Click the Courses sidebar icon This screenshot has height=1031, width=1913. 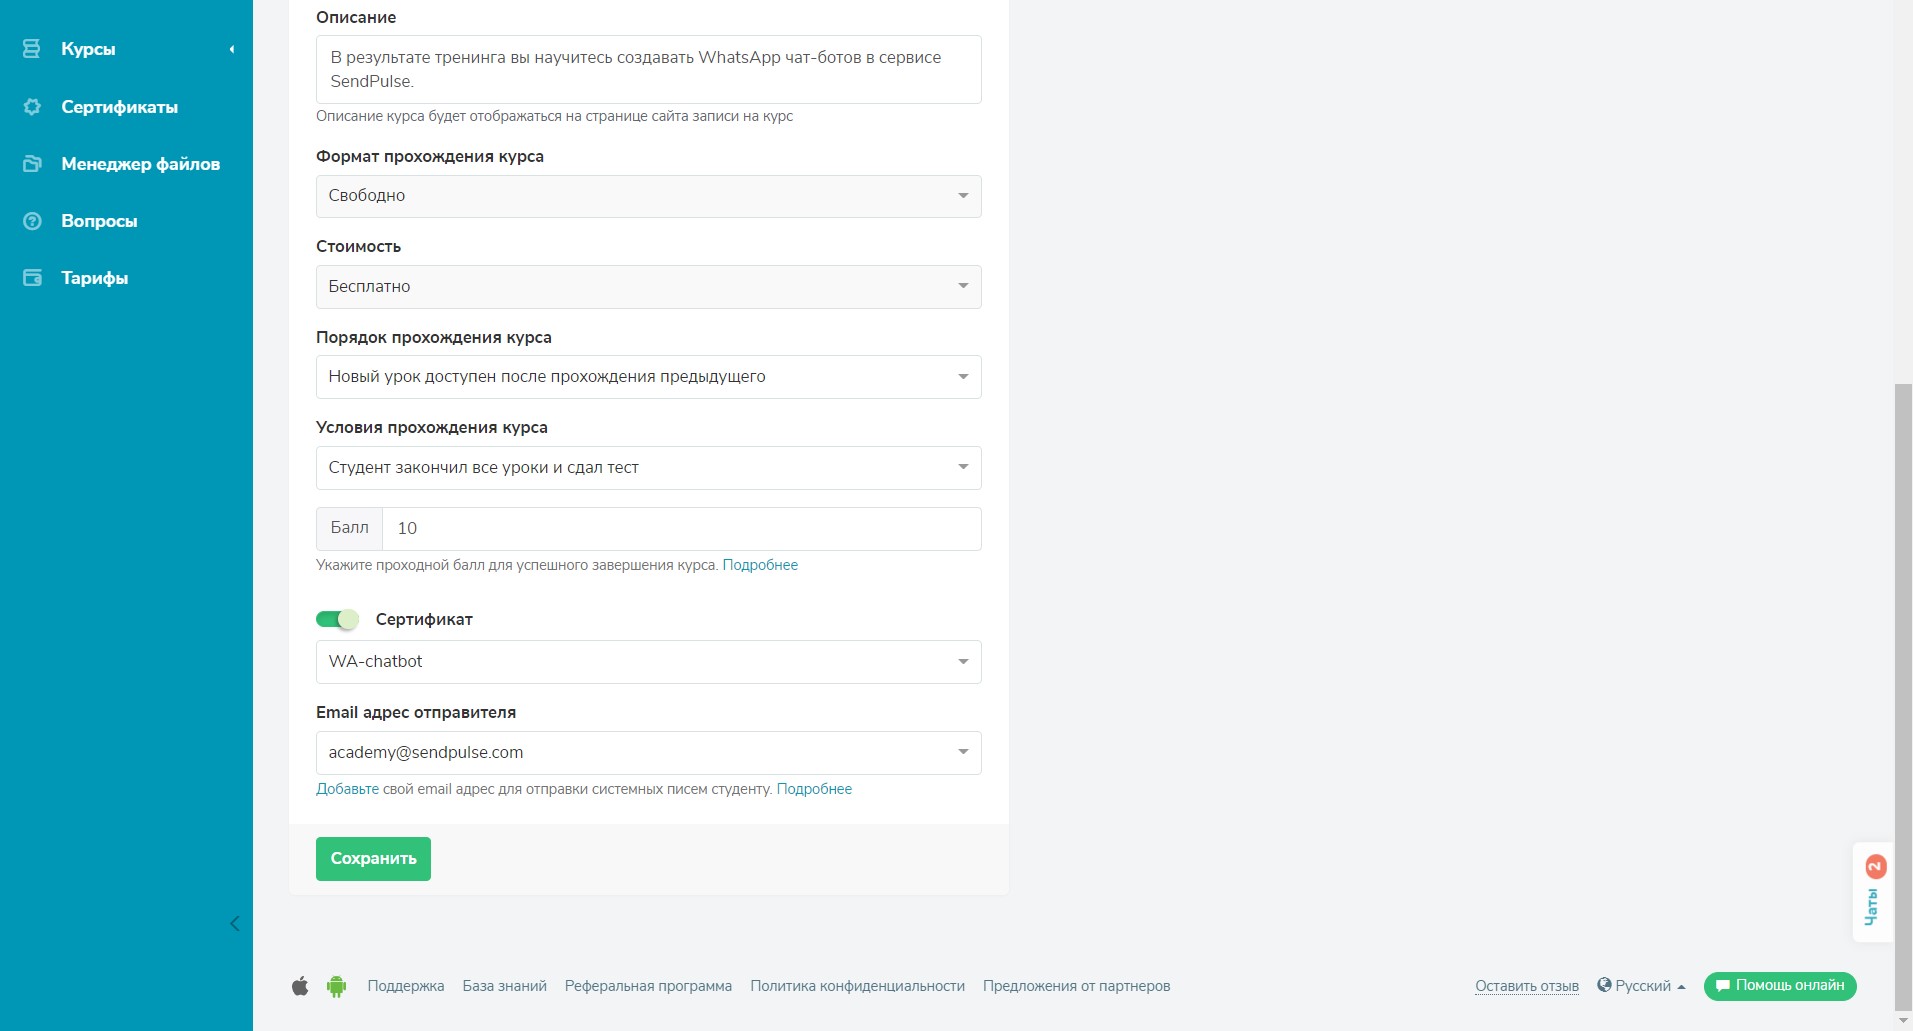32,49
